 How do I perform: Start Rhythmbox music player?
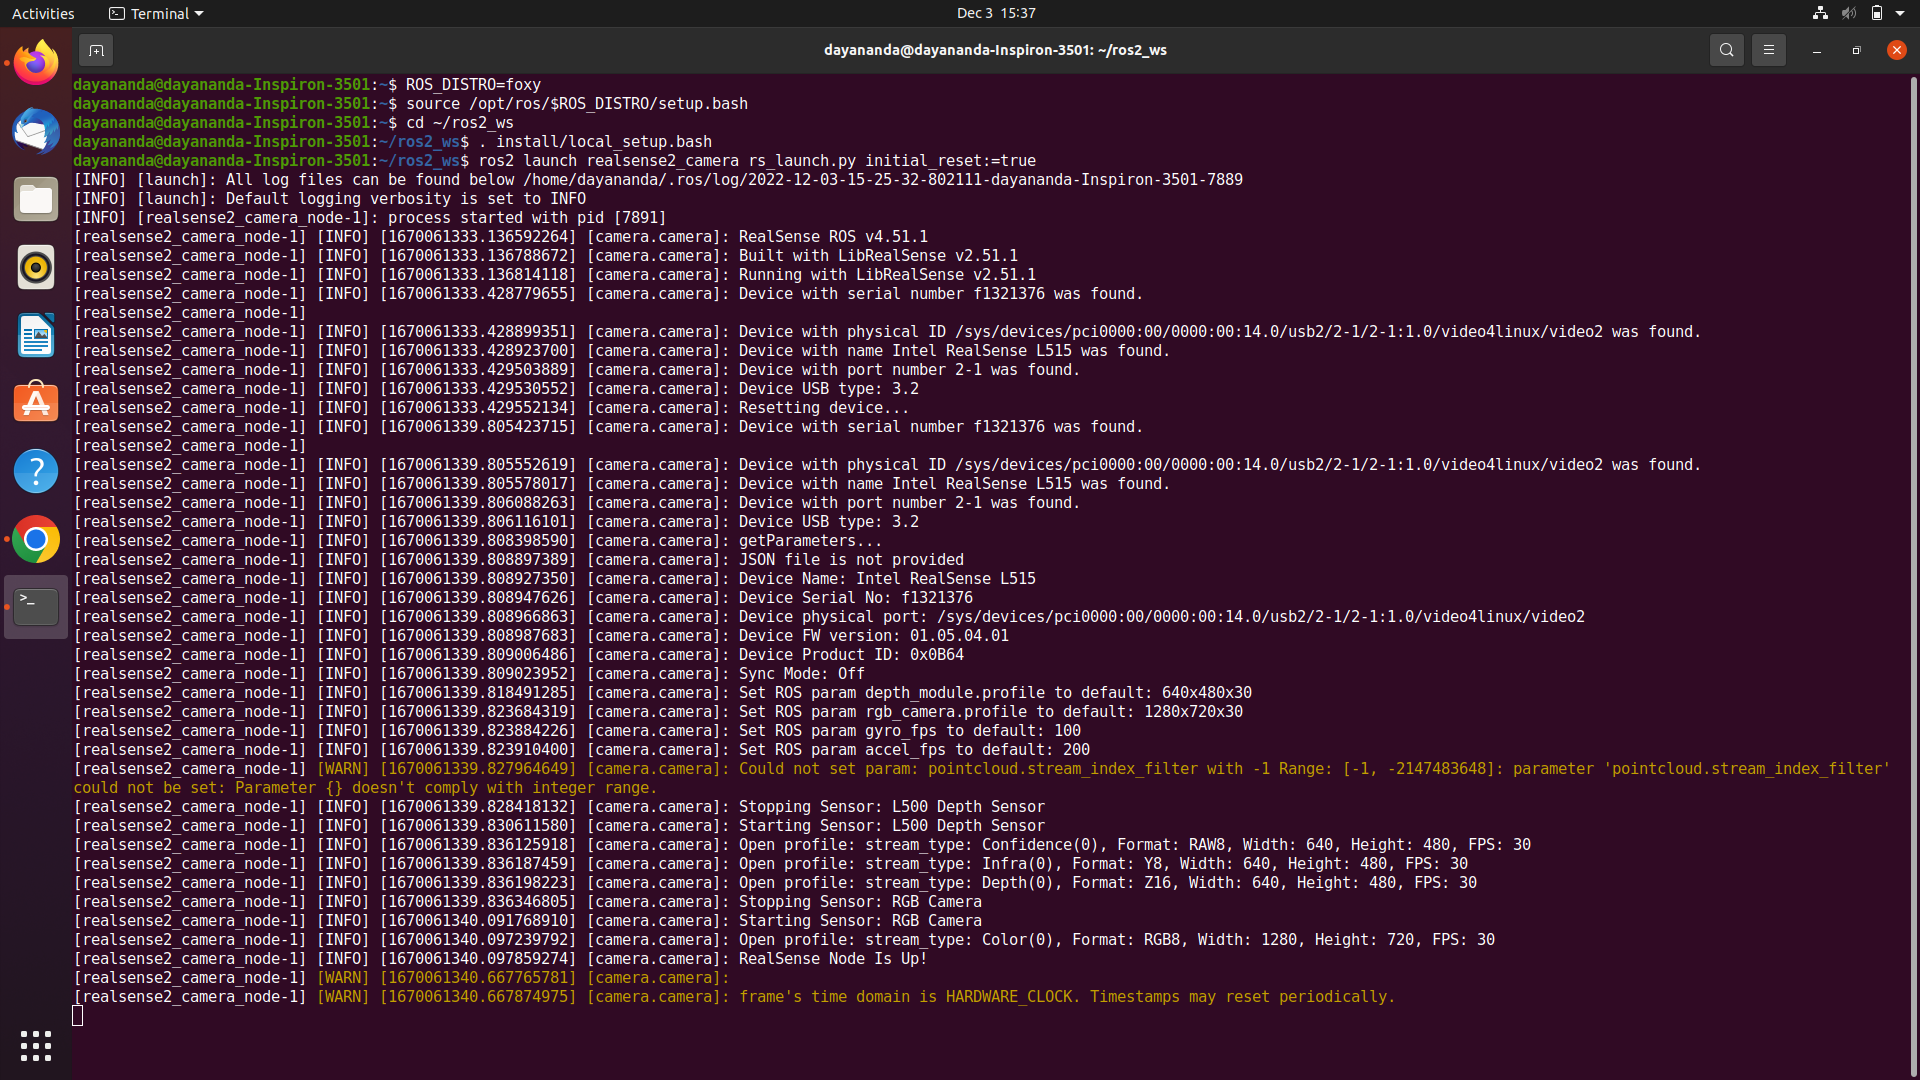click(35, 267)
